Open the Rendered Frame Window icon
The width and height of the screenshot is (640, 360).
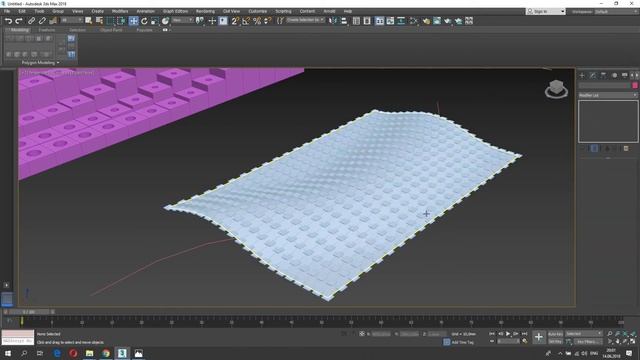click(437, 21)
